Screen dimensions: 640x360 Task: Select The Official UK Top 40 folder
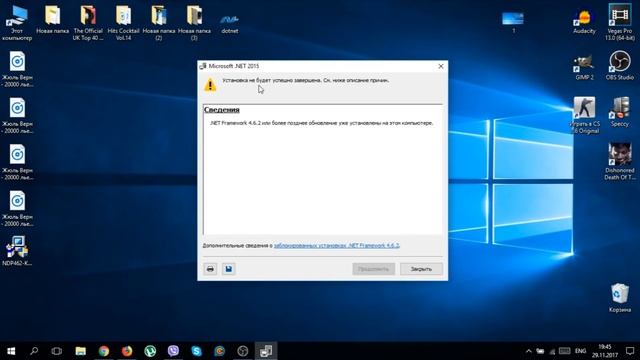pos(88,23)
